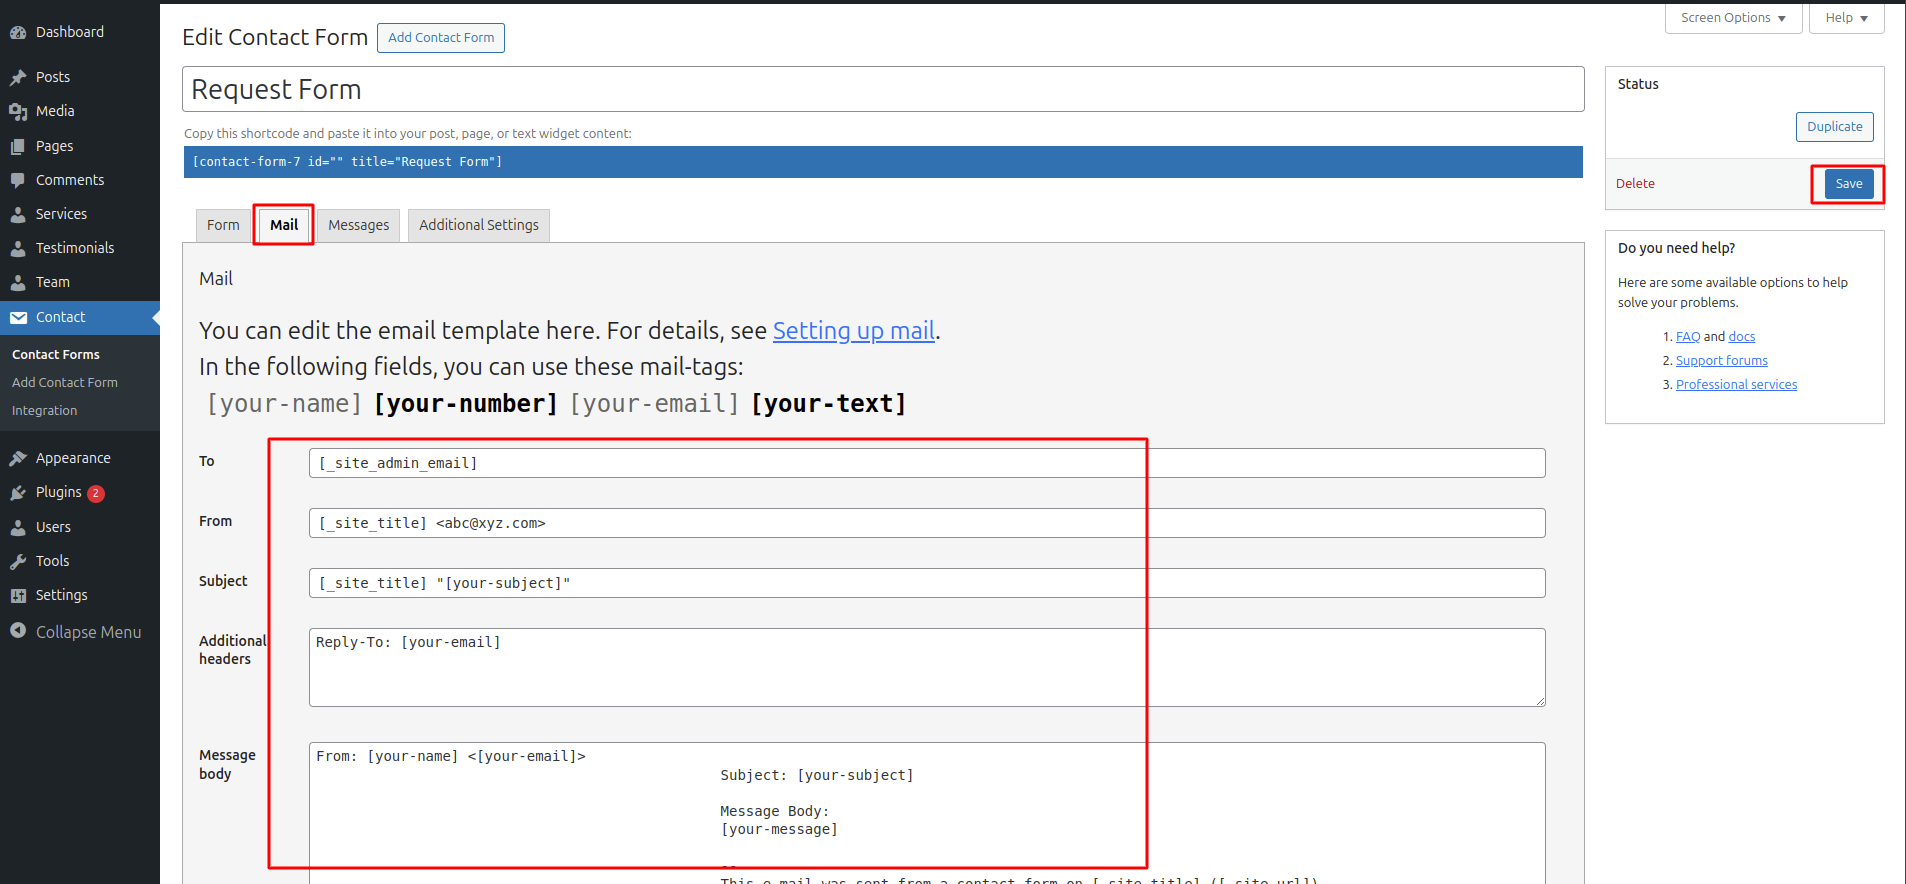Visit the Support forums link
Image resolution: width=1906 pixels, height=884 pixels.
[x=1722, y=361]
